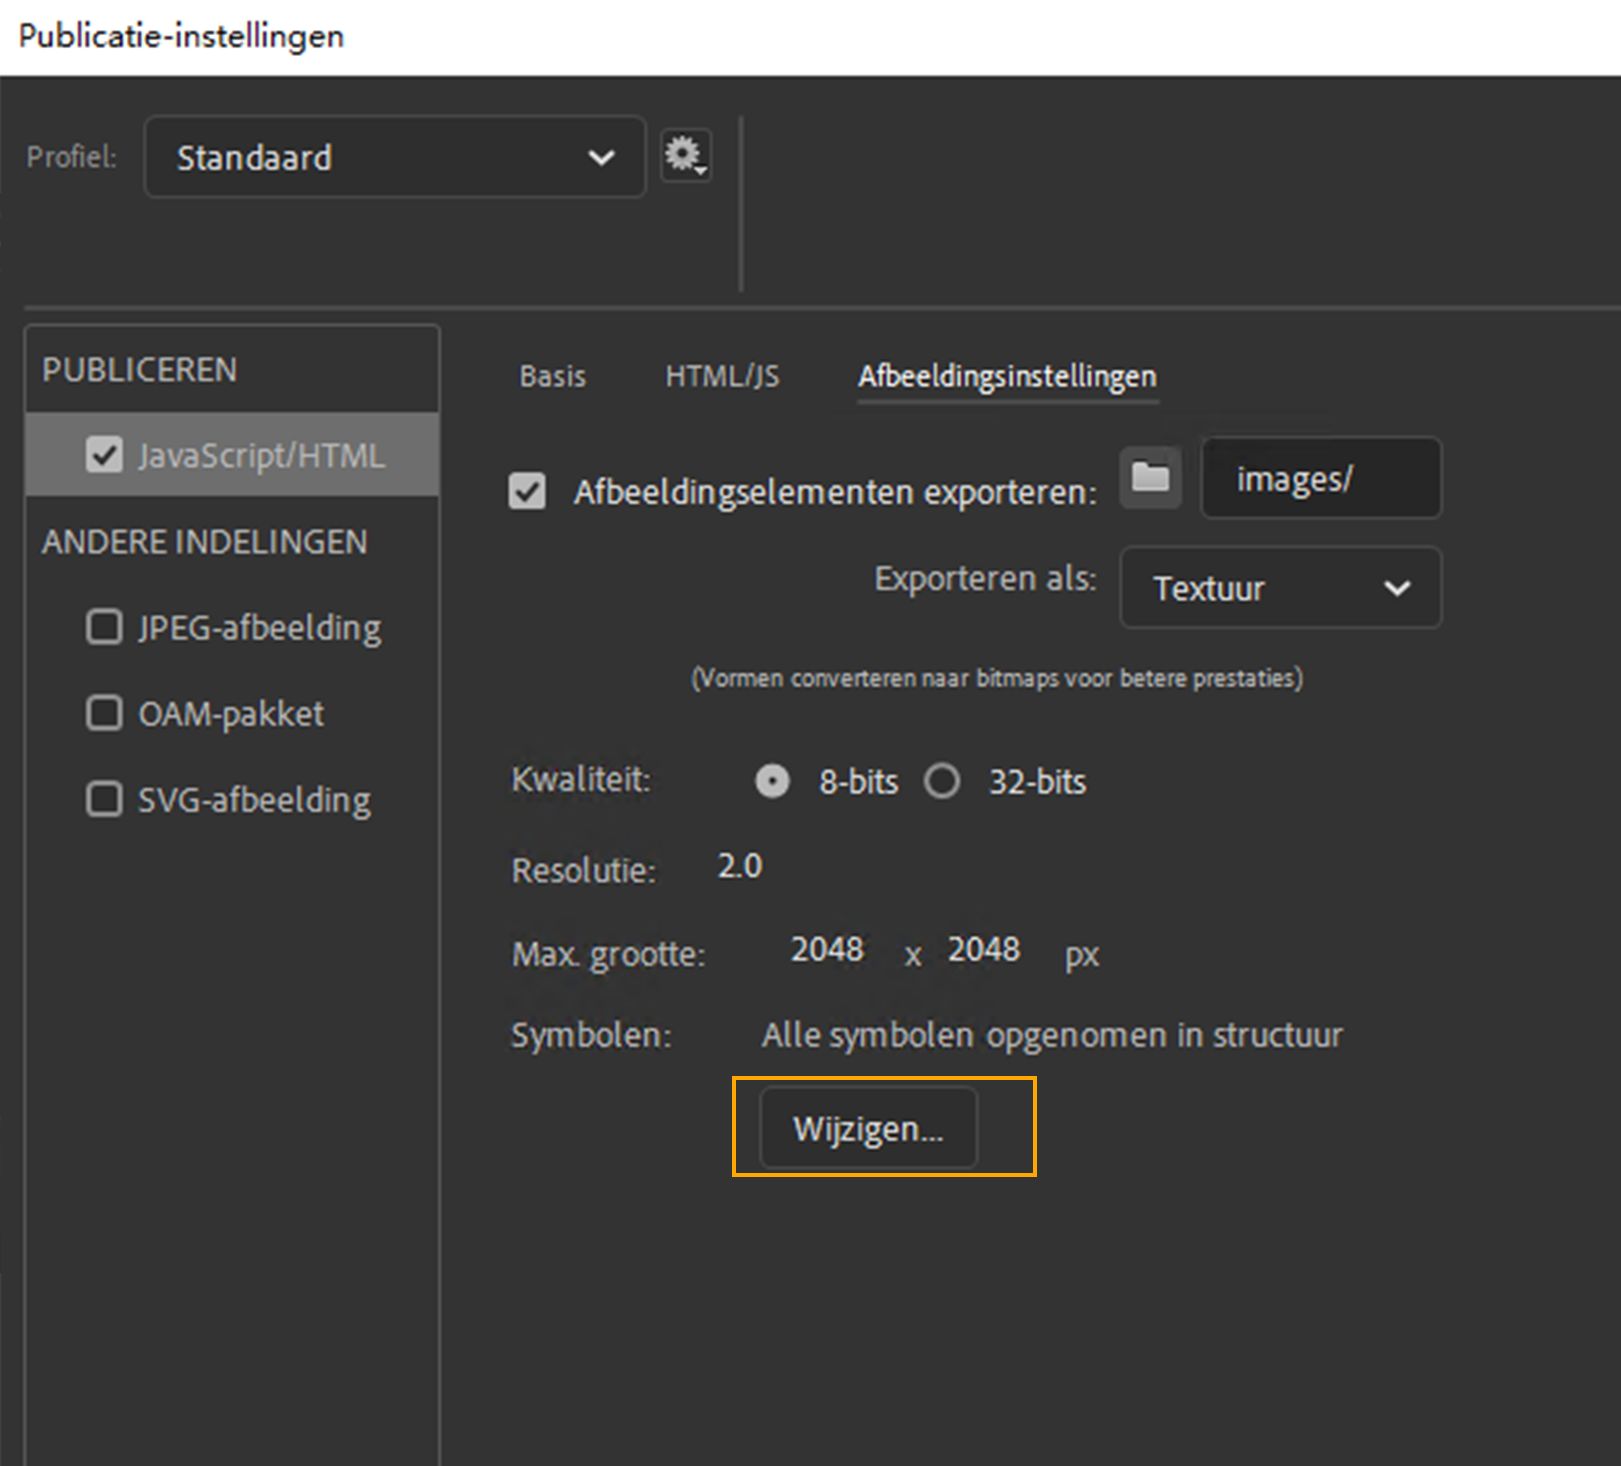Click the Resolutie value 2.0
This screenshot has width=1621, height=1466.
740,866
